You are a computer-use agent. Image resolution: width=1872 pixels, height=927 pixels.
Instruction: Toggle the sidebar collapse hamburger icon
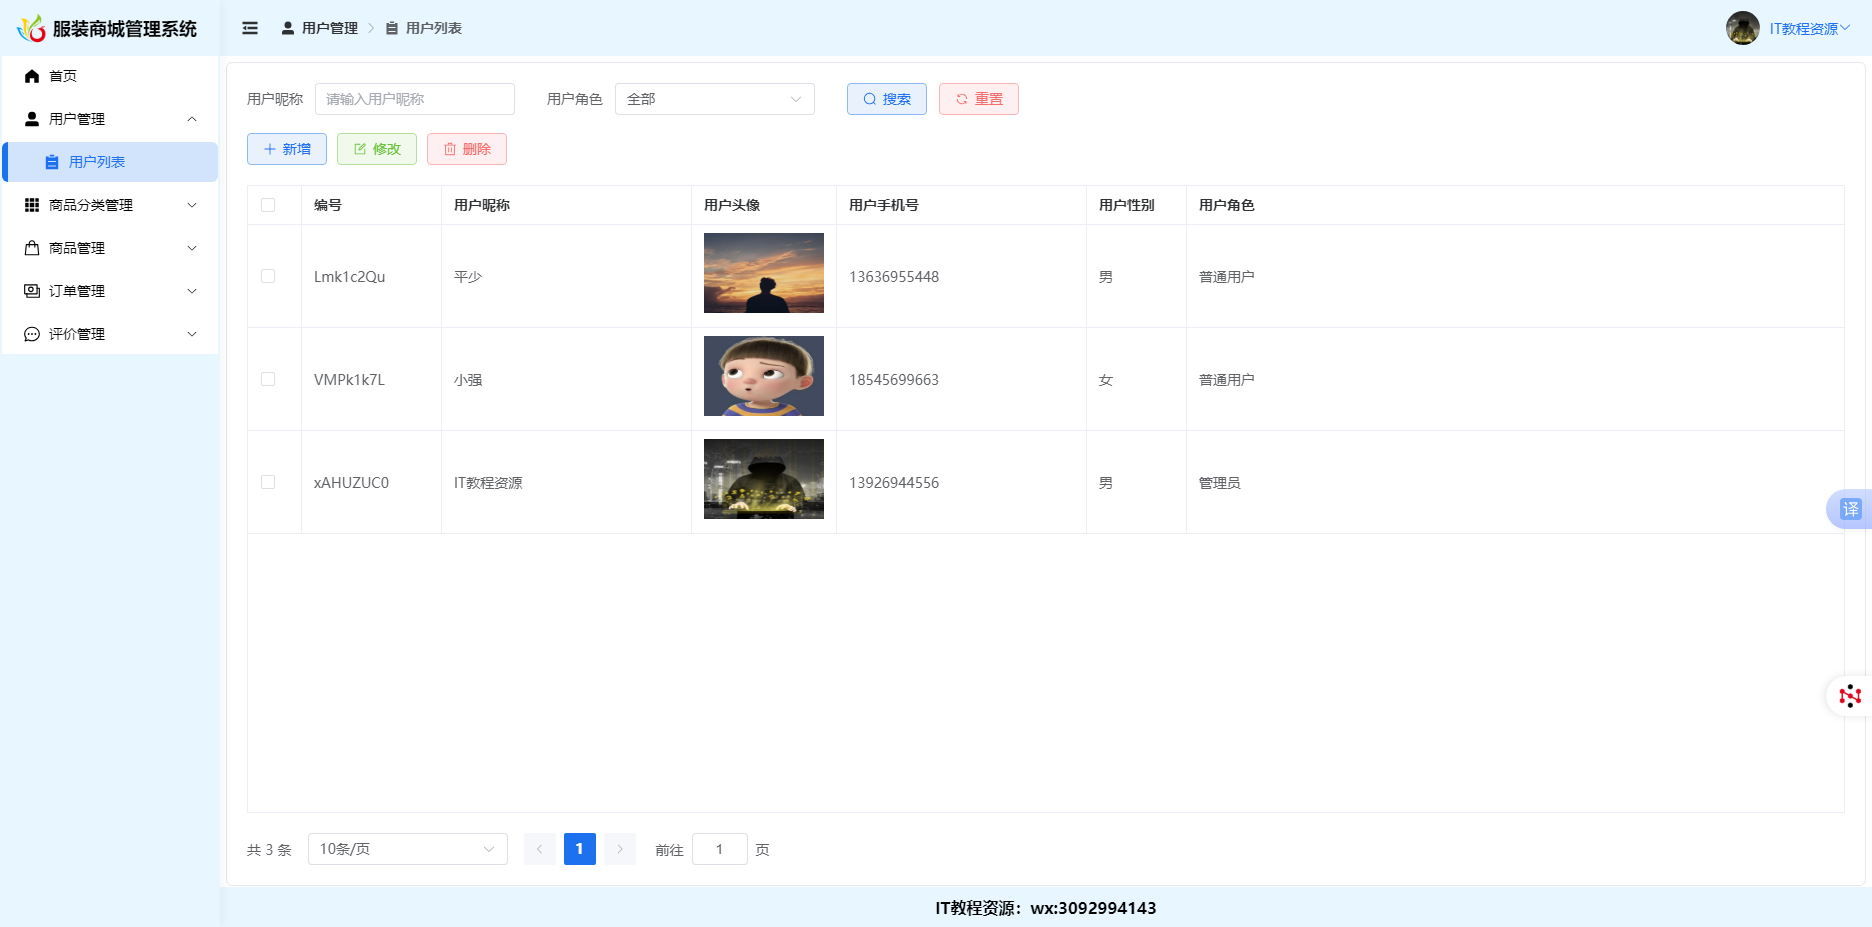coord(250,28)
